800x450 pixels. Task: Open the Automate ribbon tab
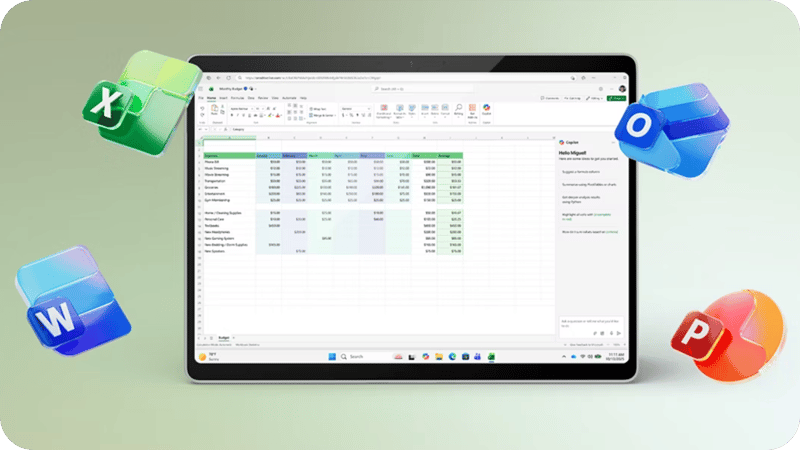pos(289,98)
